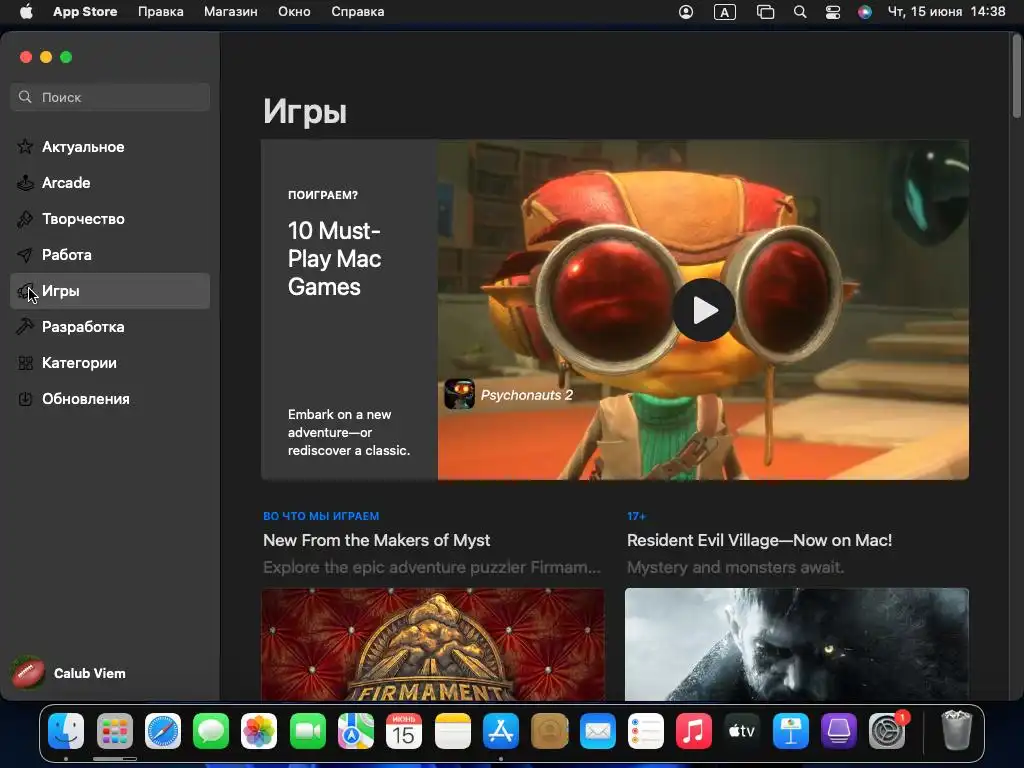Open New From the Makers of Myst
Screen dimensions: 1024x768
pos(376,540)
